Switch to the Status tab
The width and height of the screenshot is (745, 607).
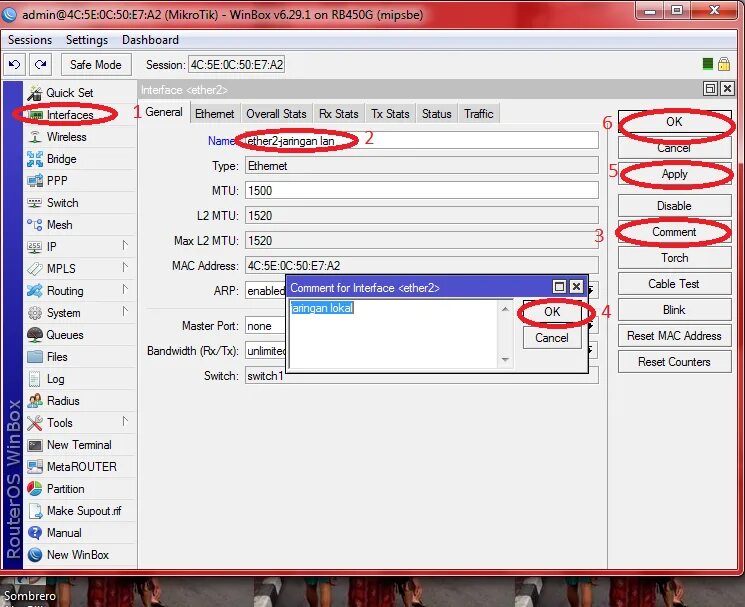point(437,114)
